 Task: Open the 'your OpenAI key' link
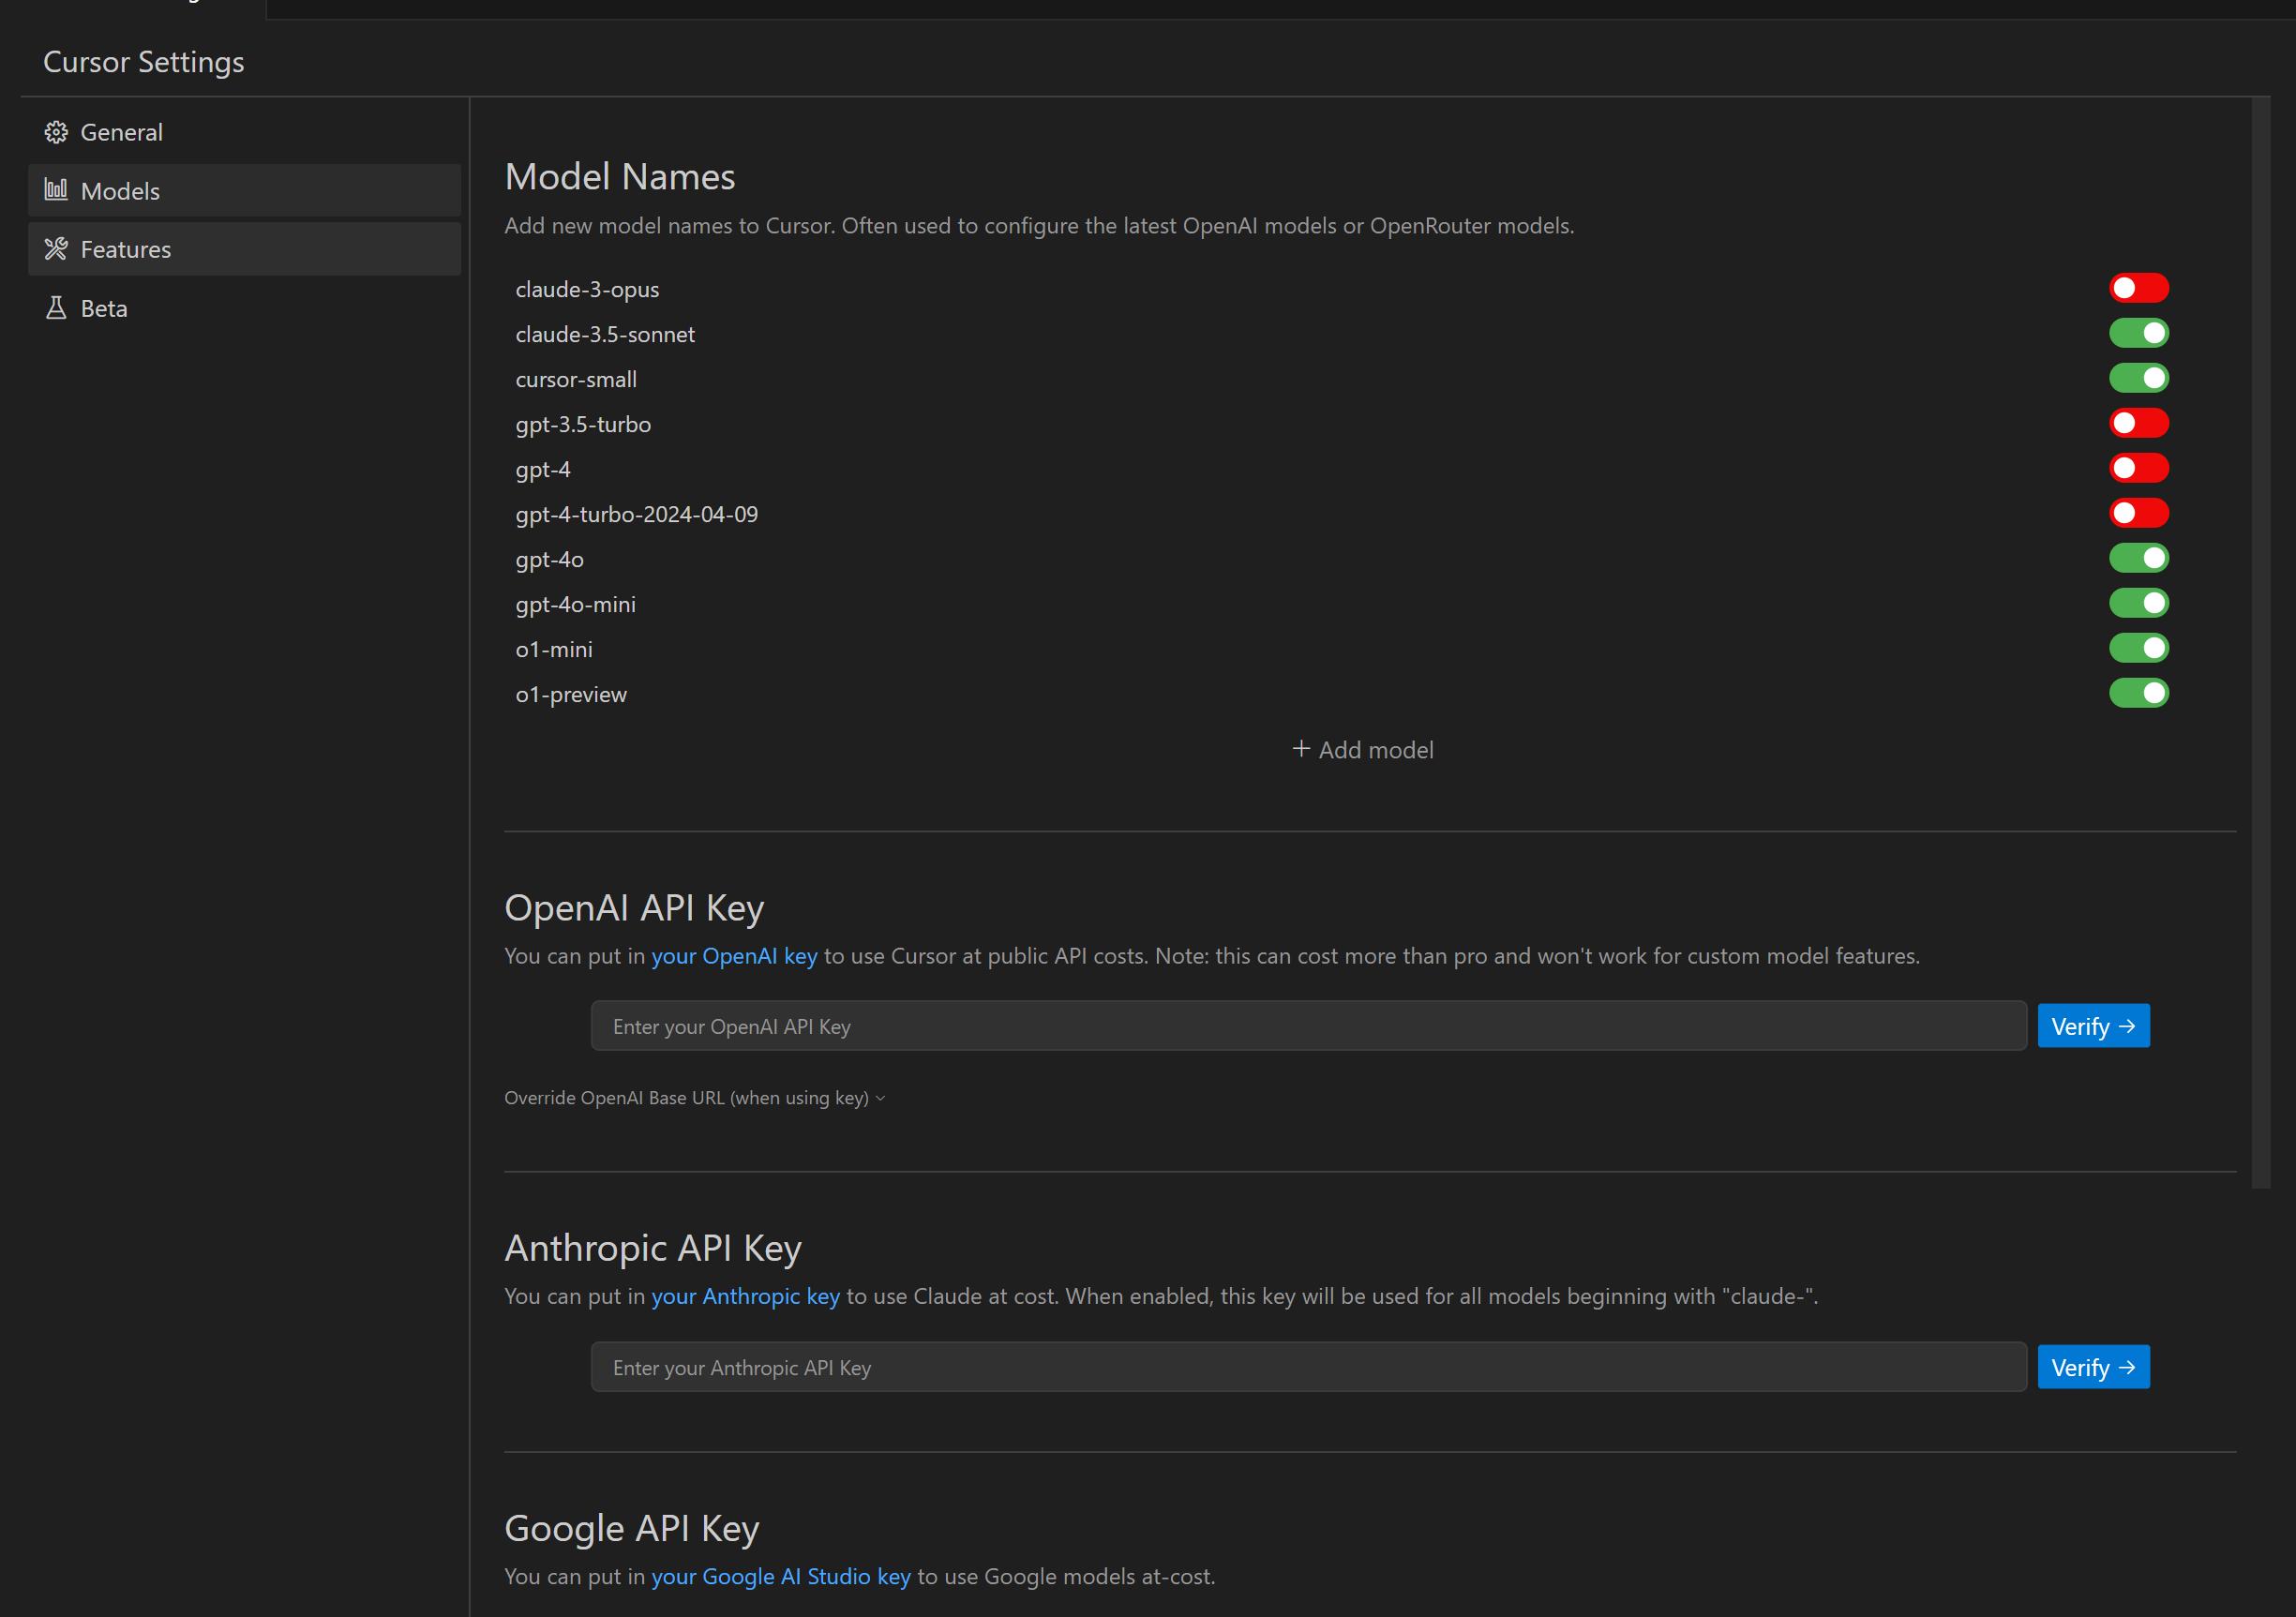coord(734,956)
